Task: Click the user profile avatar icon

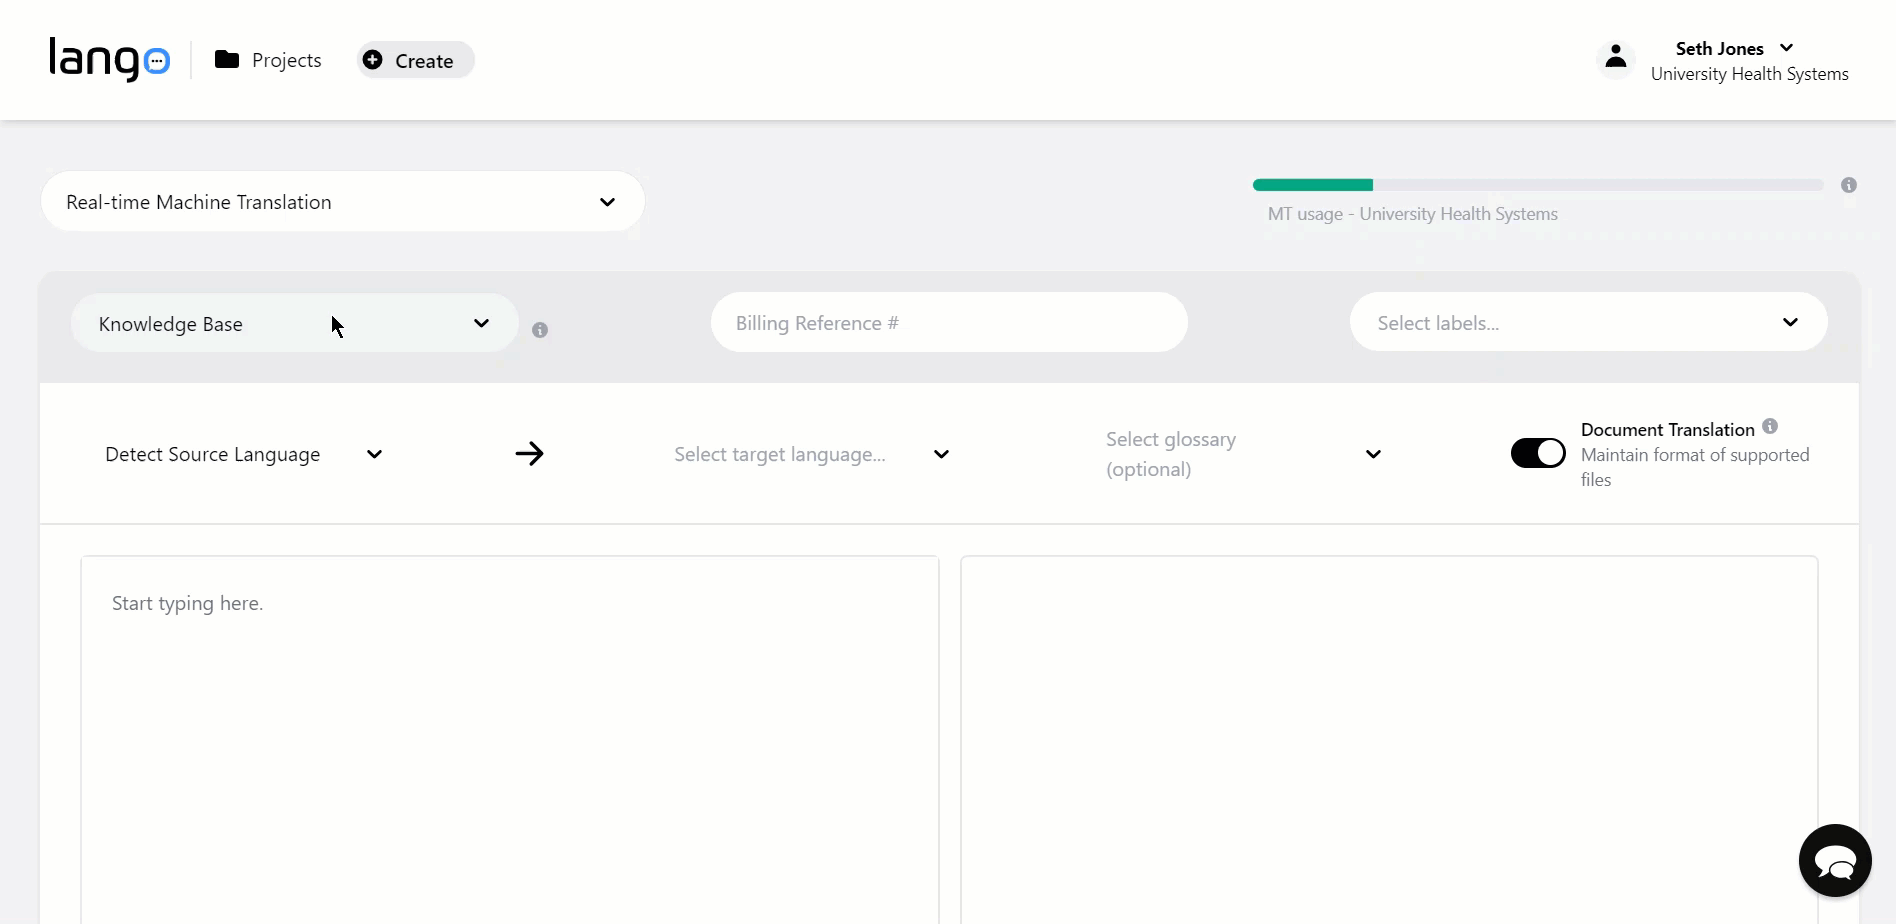Action: (1615, 59)
